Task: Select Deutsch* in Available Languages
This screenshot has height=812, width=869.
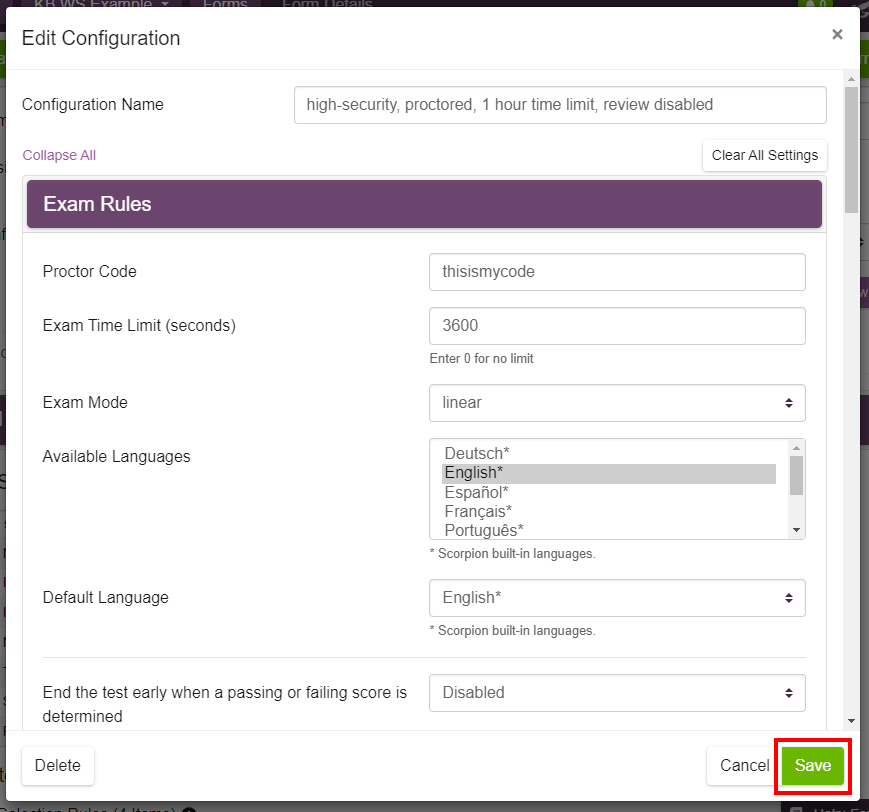Action: [609, 453]
